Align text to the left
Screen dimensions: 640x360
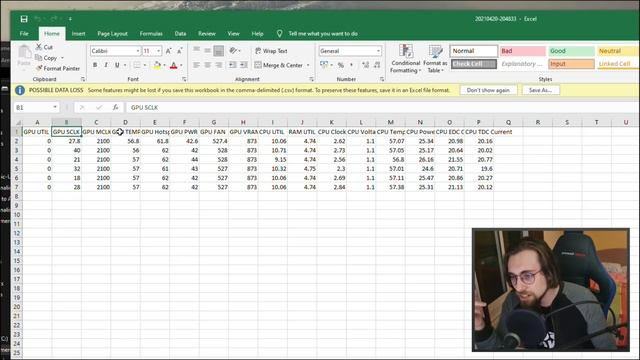click(196, 65)
